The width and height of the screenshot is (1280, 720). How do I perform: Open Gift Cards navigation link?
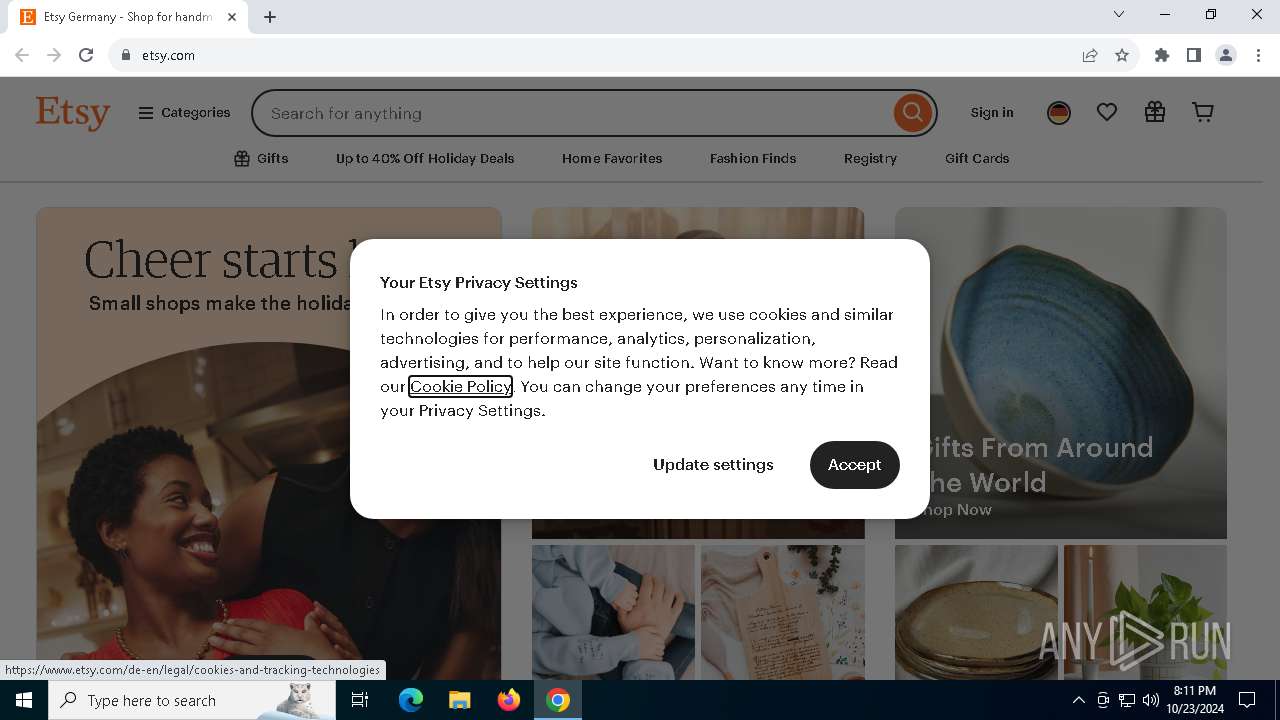[977, 158]
